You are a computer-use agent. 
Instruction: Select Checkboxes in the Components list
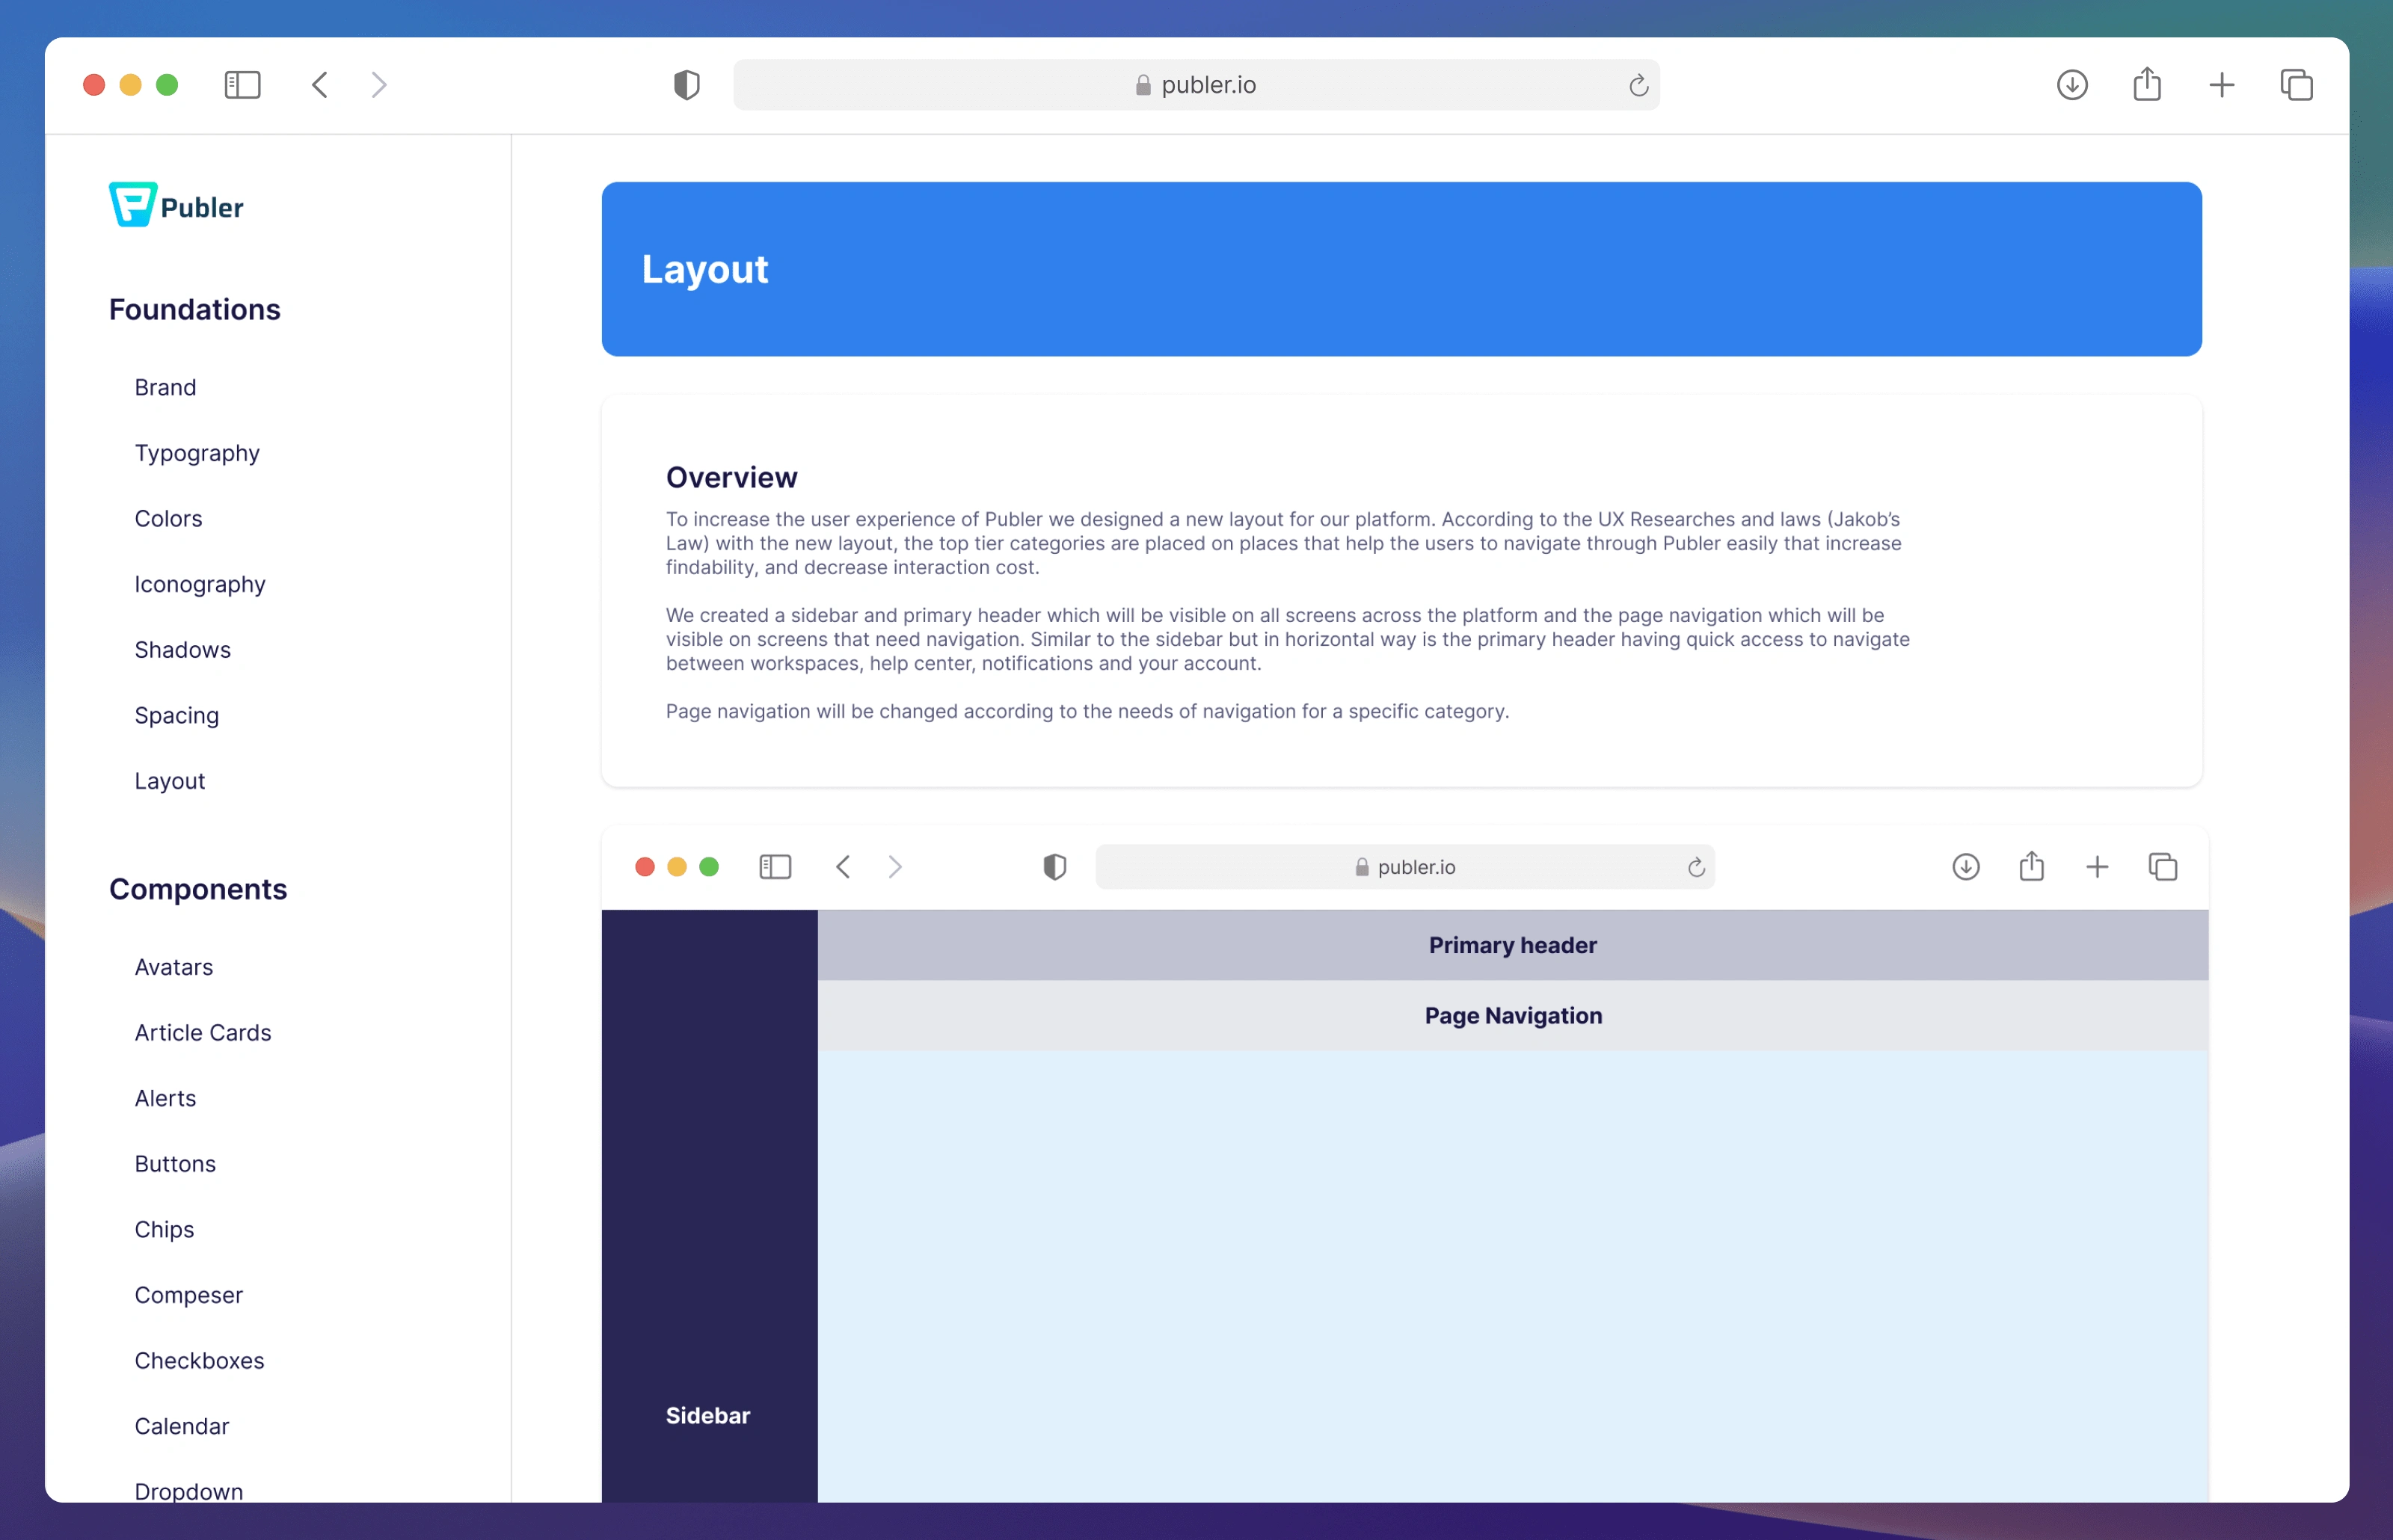pyautogui.click(x=199, y=1360)
